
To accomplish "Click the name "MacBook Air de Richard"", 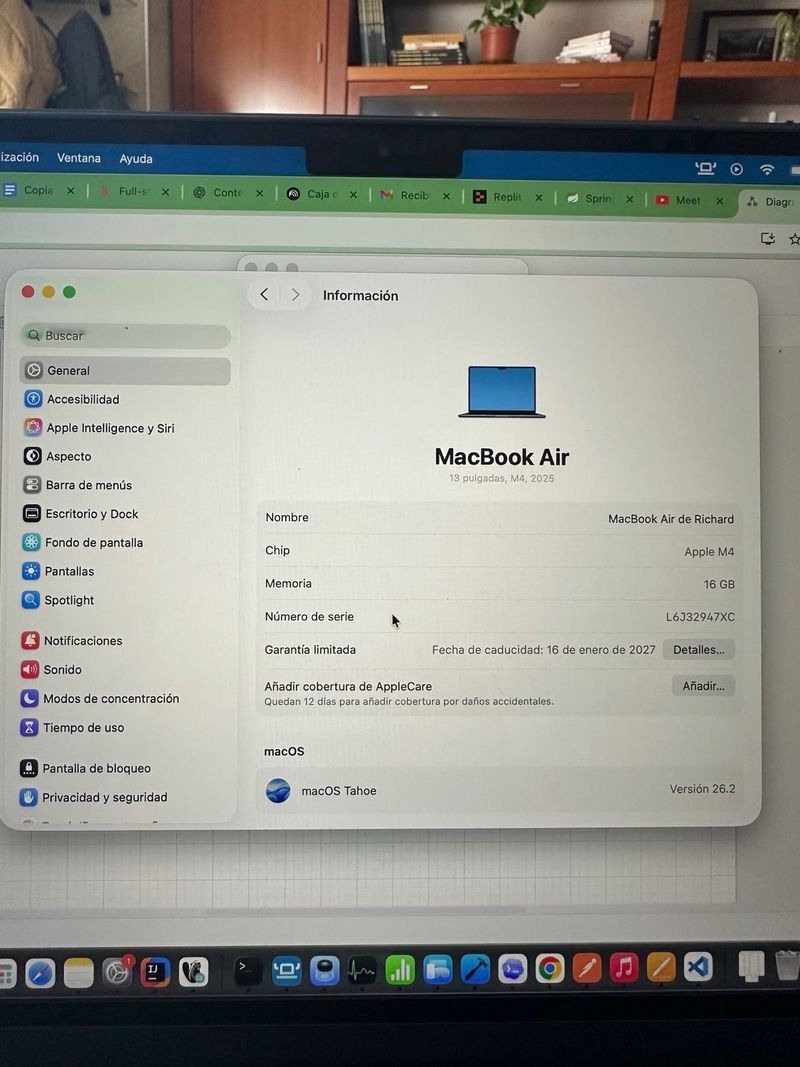I will pyautogui.click(x=671, y=519).
